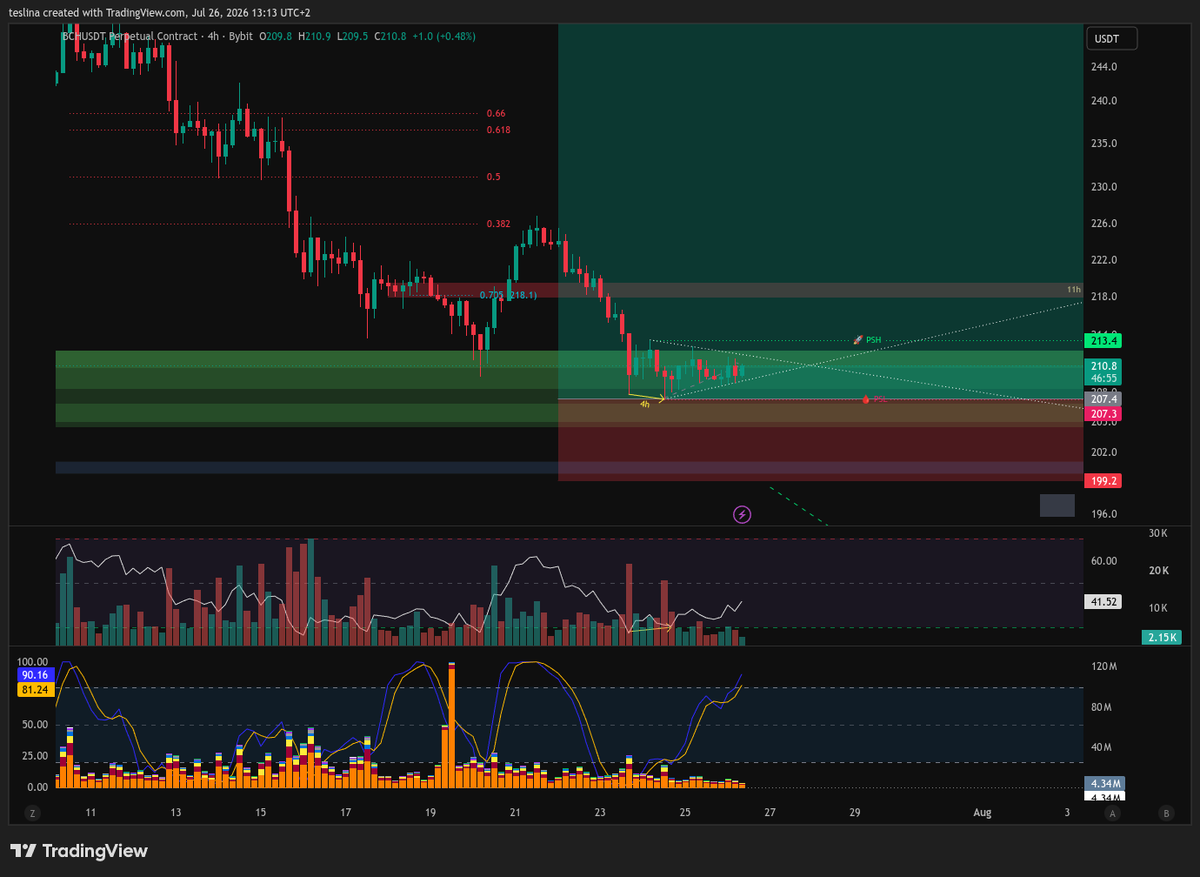This screenshot has width=1200, height=877.
Task: Click the 19 date label on the time axis
Action: pyautogui.click(x=431, y=813)
